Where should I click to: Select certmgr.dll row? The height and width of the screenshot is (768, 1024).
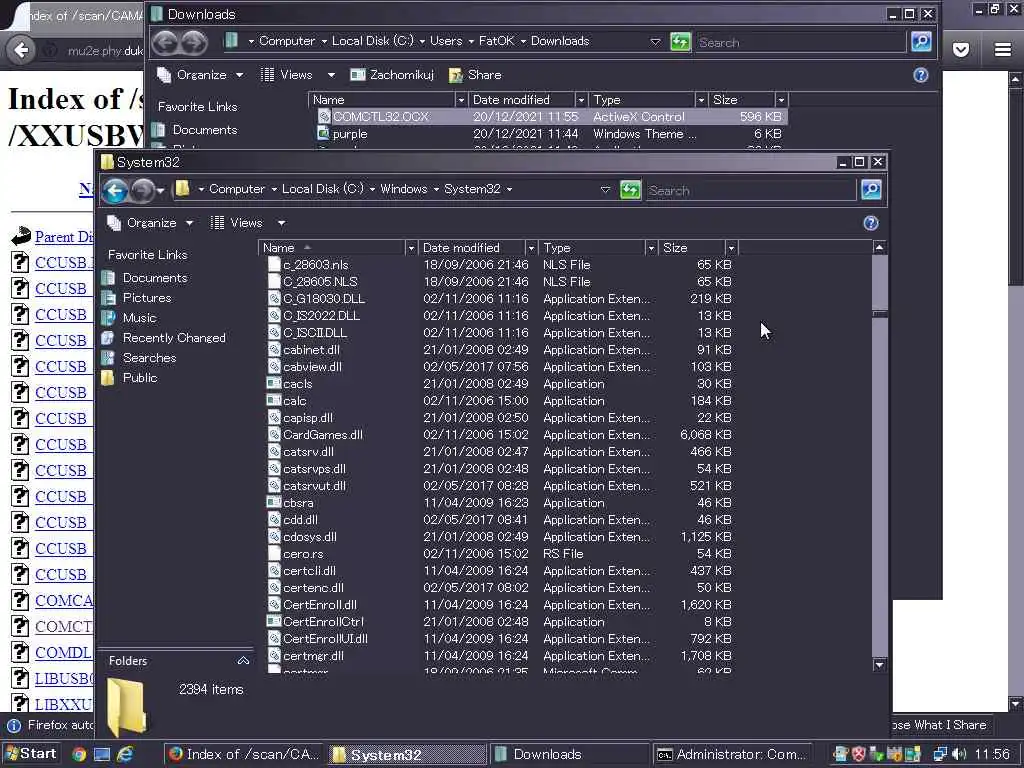(x=500, y=656)
